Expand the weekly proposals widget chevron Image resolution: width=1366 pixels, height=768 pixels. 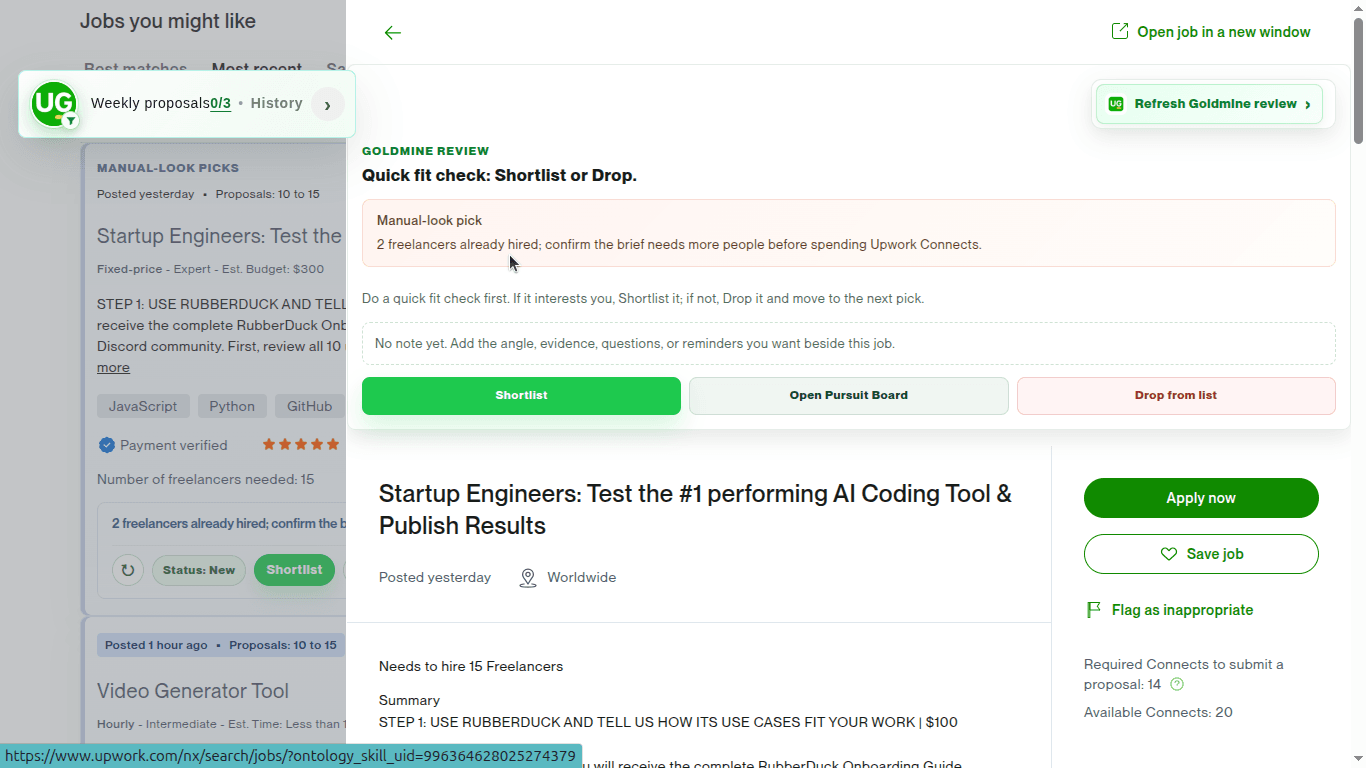pyautogui.click(x=327, y=104)
